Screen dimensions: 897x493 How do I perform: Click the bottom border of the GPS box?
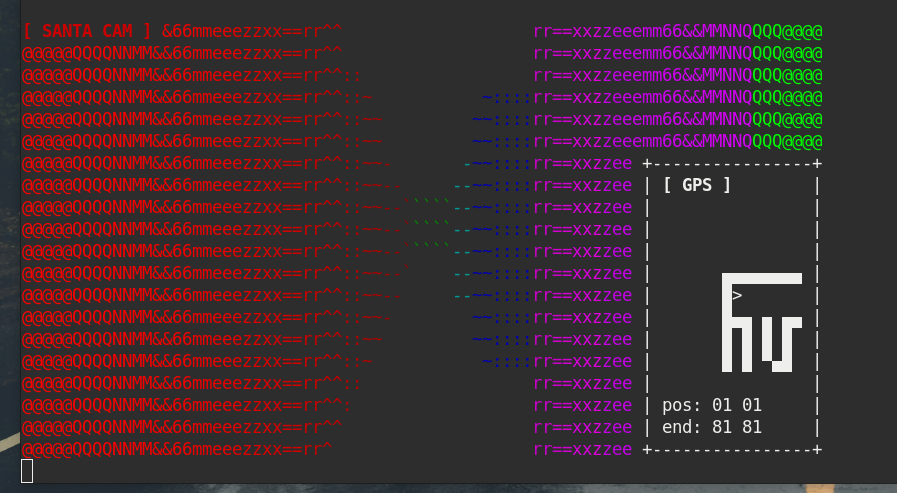tap(732, 449)
